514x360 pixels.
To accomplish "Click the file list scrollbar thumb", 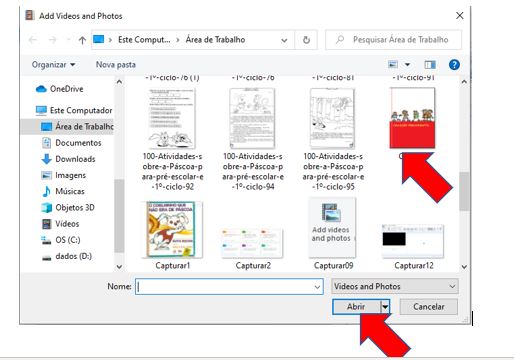I will pyautogui.click(x=464, y=191).
